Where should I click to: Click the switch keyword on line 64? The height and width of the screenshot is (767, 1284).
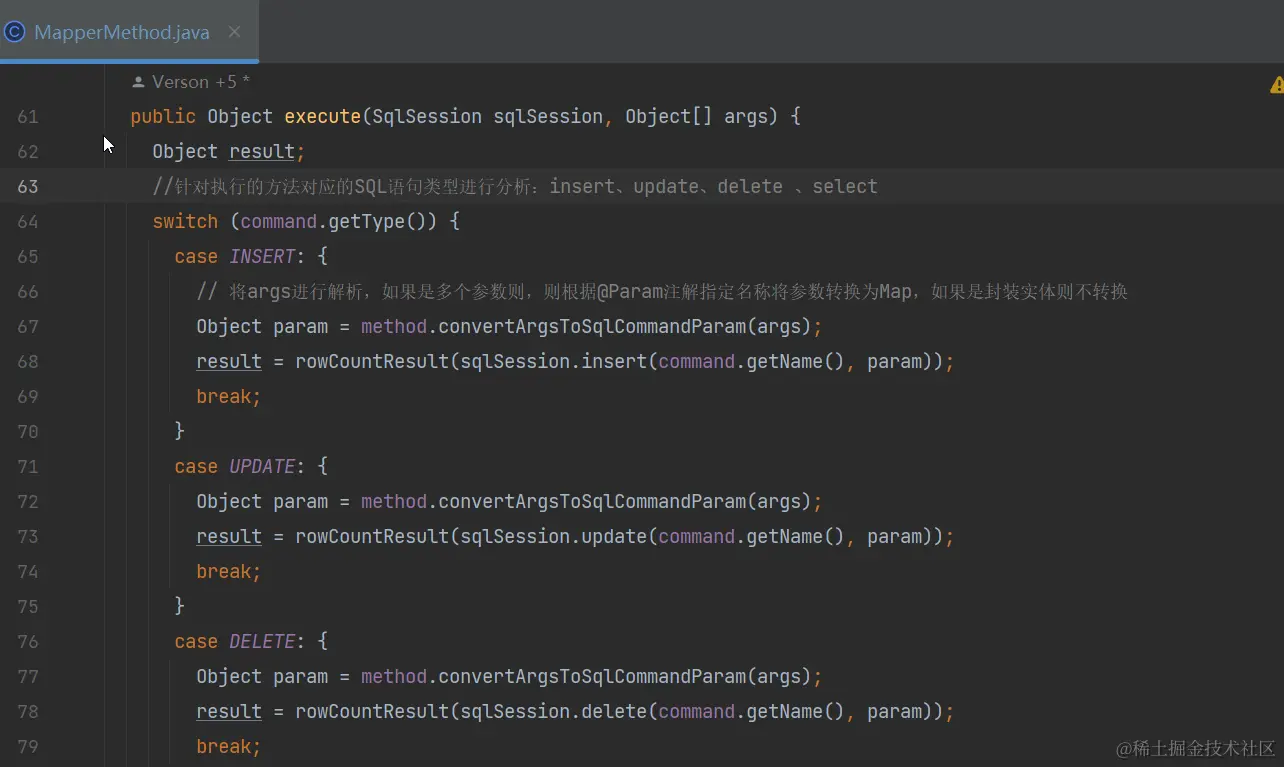pyautogui.click(x=185, y=222)
